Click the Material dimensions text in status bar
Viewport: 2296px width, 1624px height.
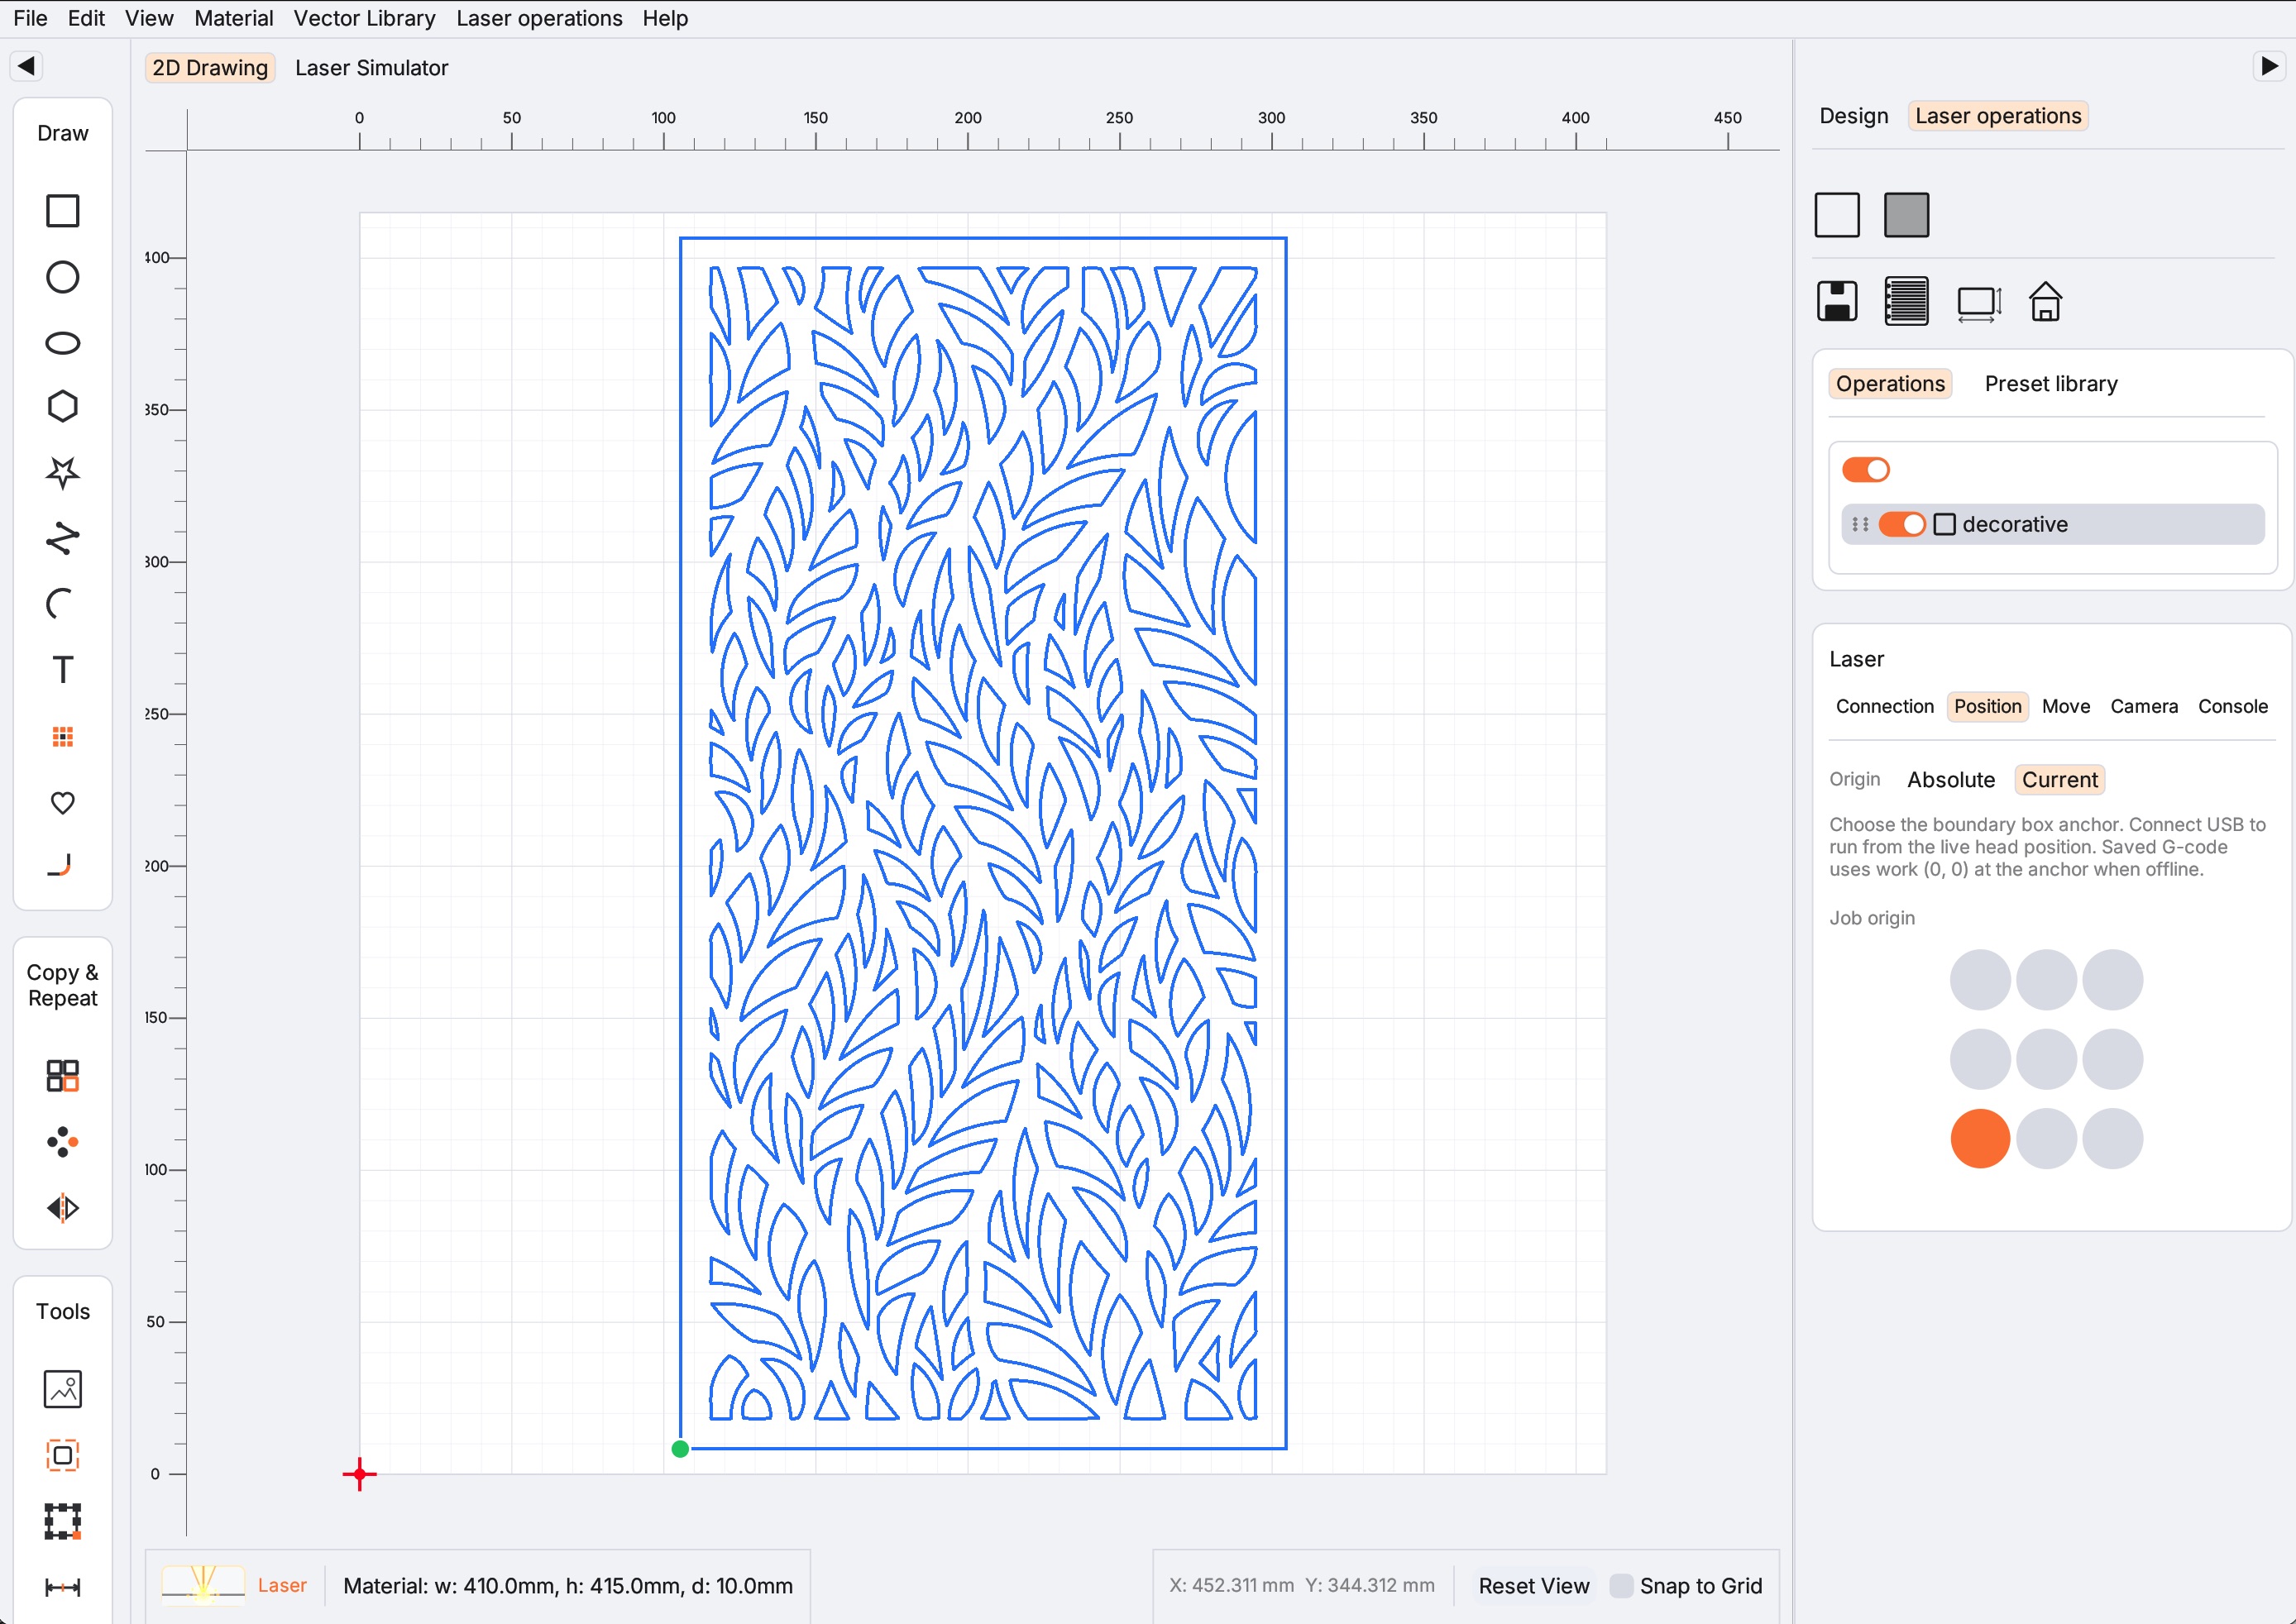click(568, 1586)
